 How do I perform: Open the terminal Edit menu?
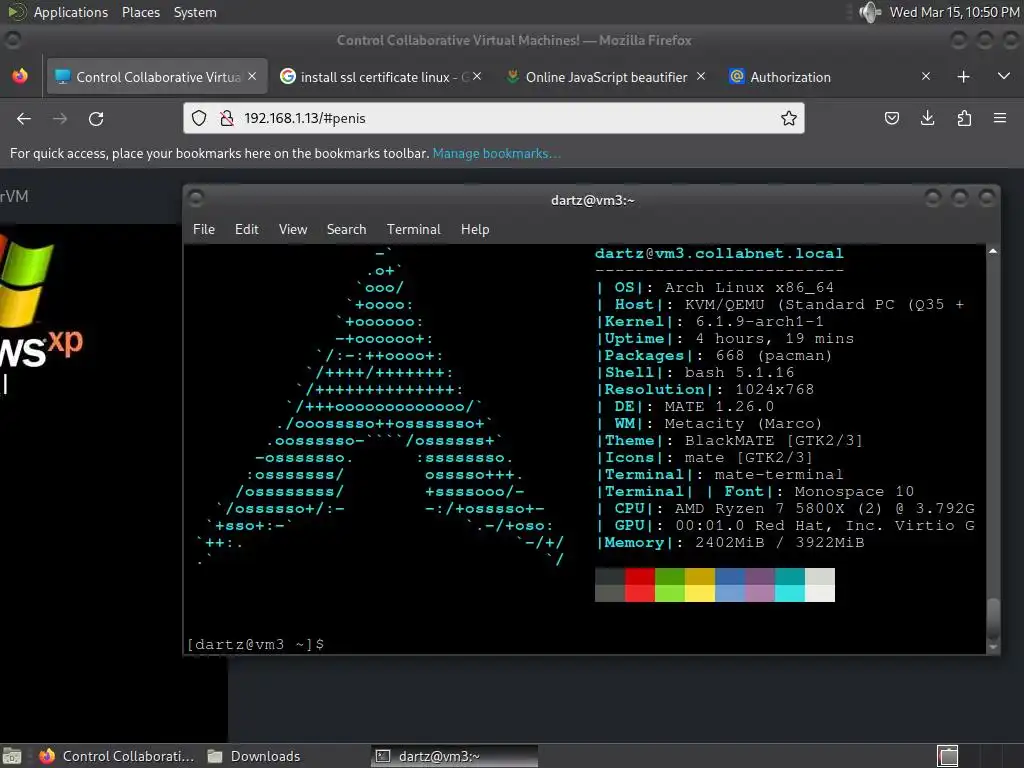(246, 229)
